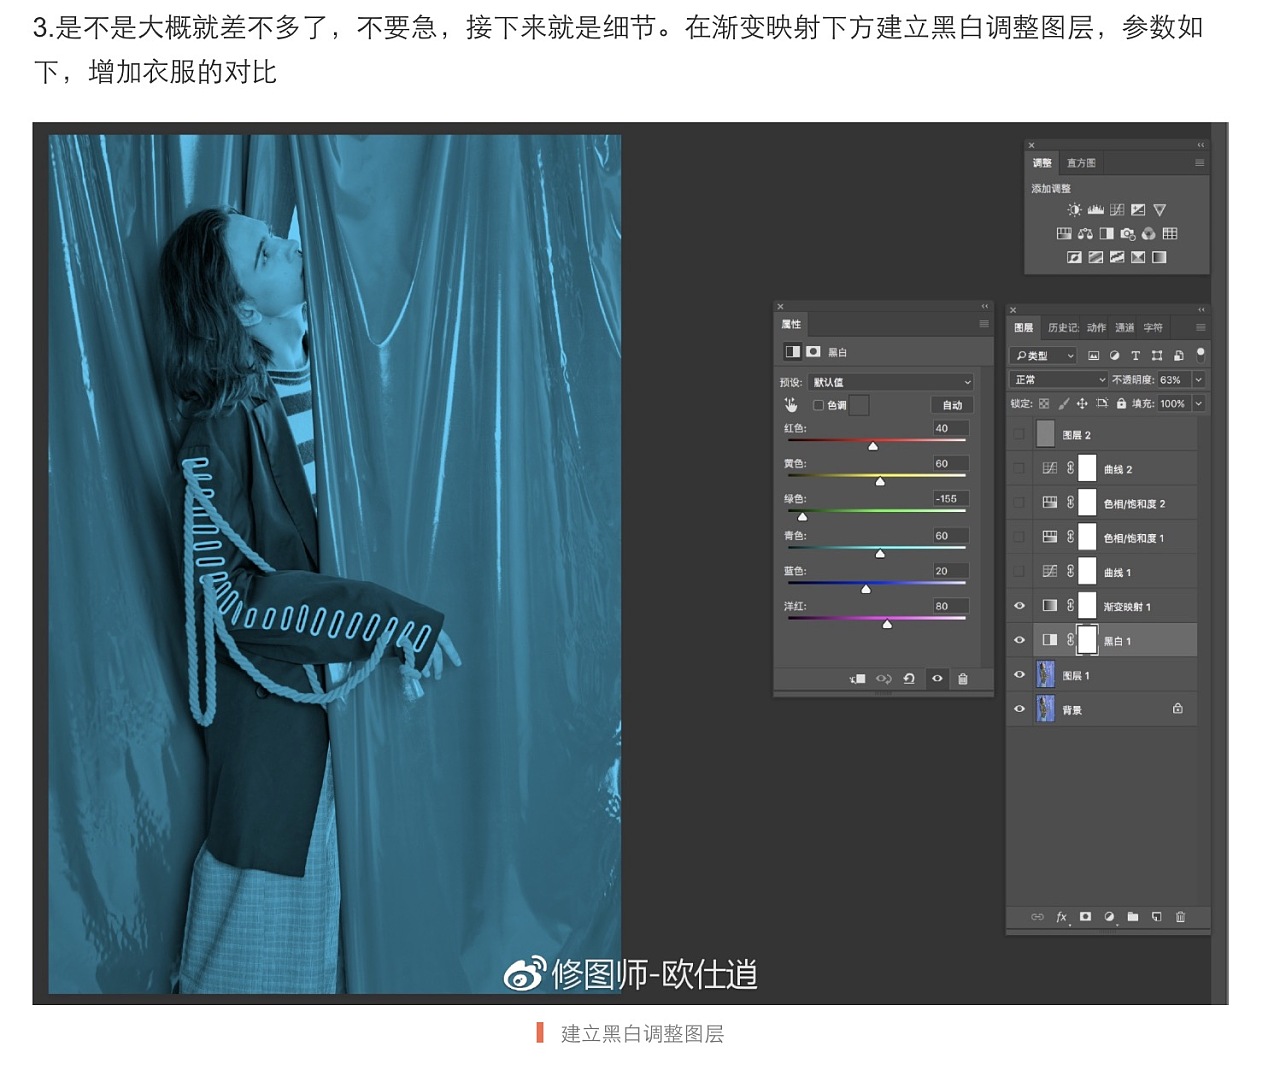Add a Hue/Saturation adjustment from Adjustments panel

[x=1064, y=234]
